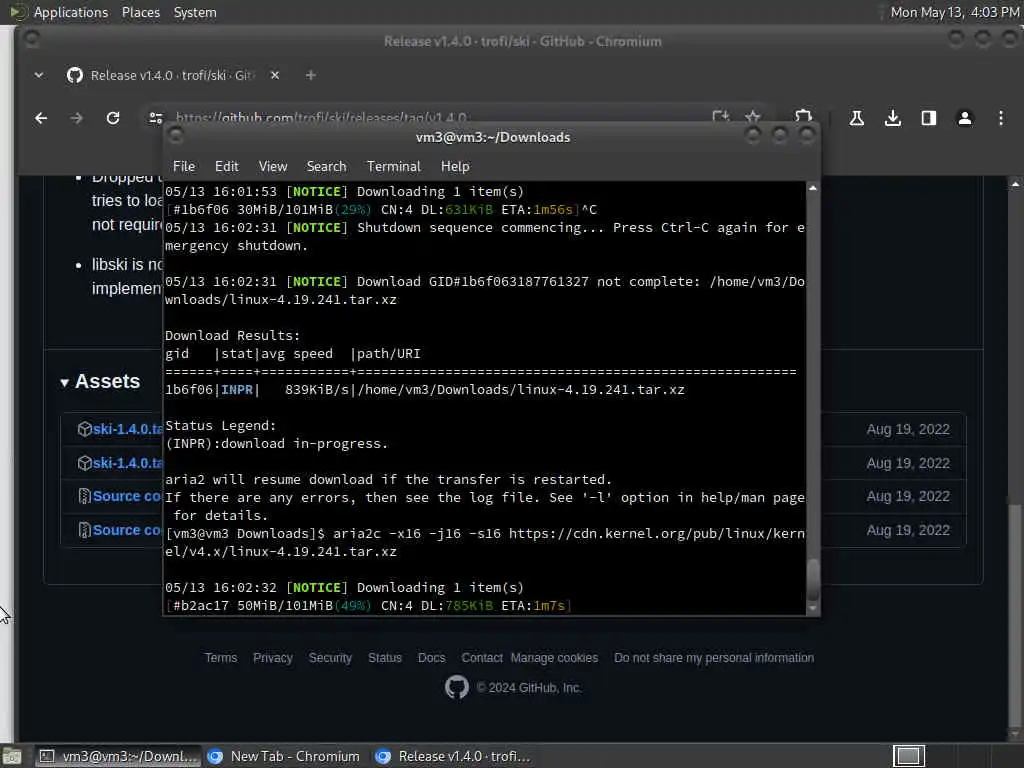Open Chromium downloads icon
The width and height of the screenshot is (1024, 768).
click(x=893, y=118)
